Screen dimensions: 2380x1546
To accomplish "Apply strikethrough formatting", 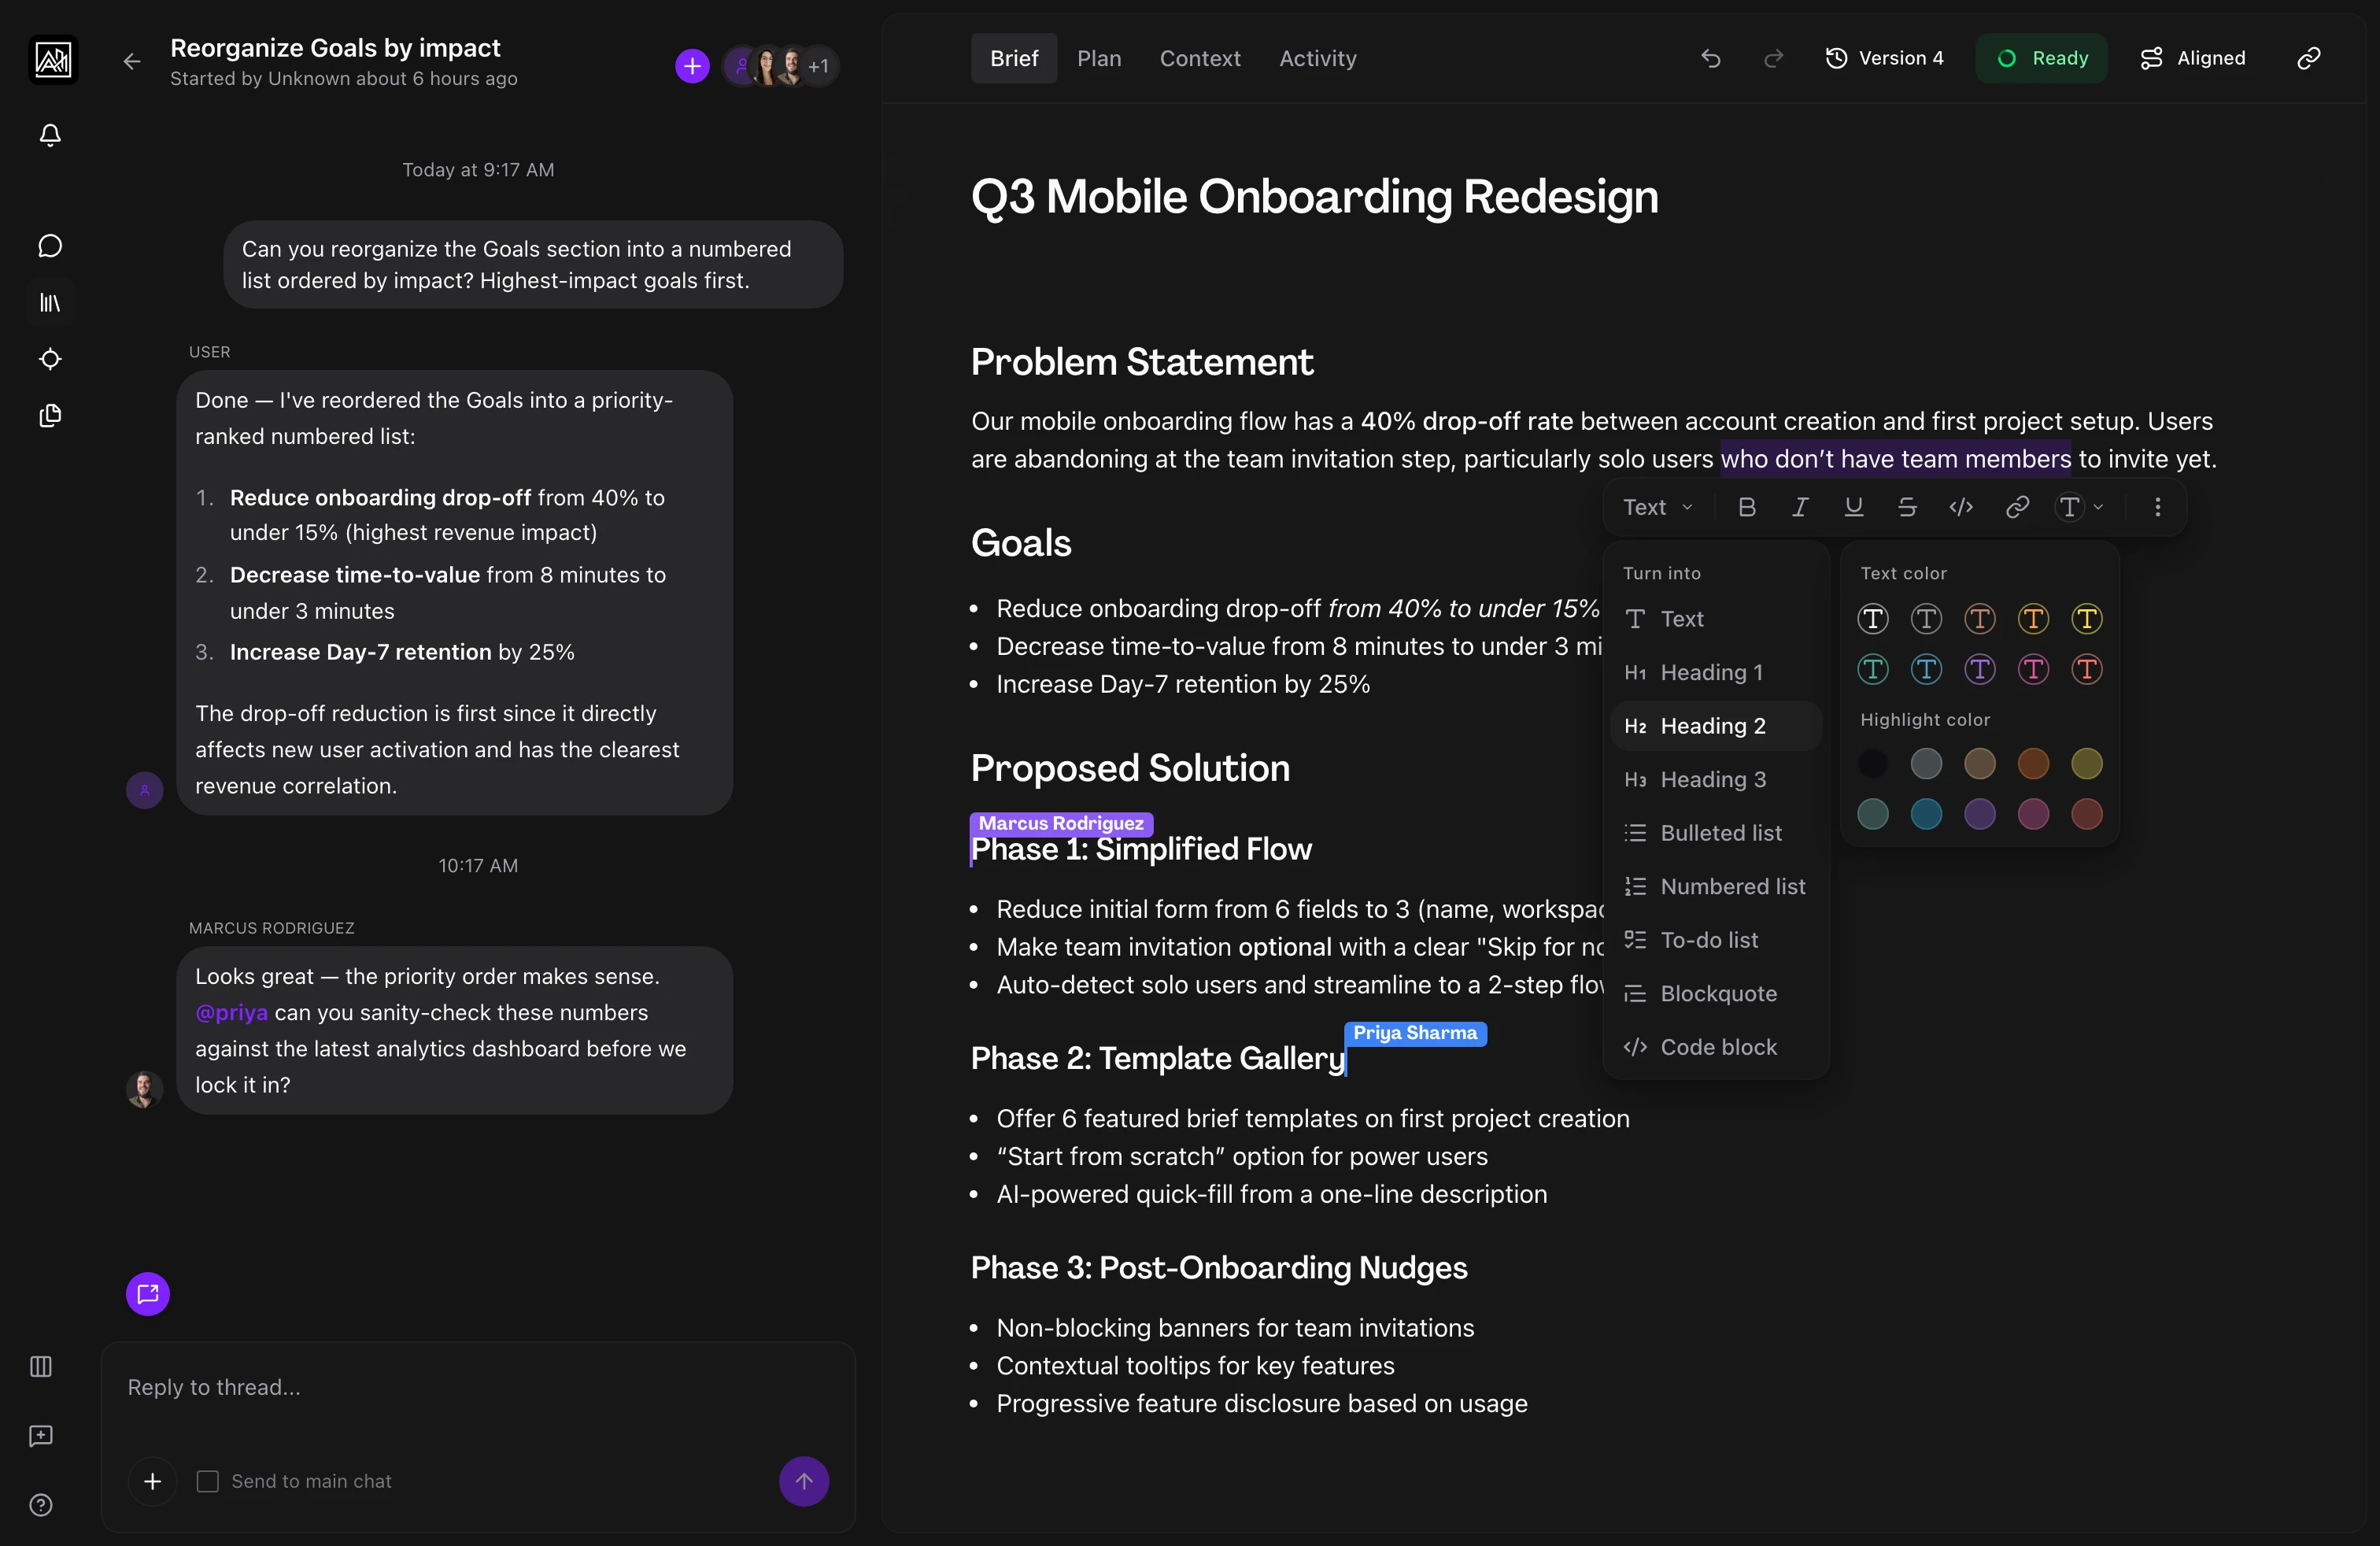I will [1907, 507].
